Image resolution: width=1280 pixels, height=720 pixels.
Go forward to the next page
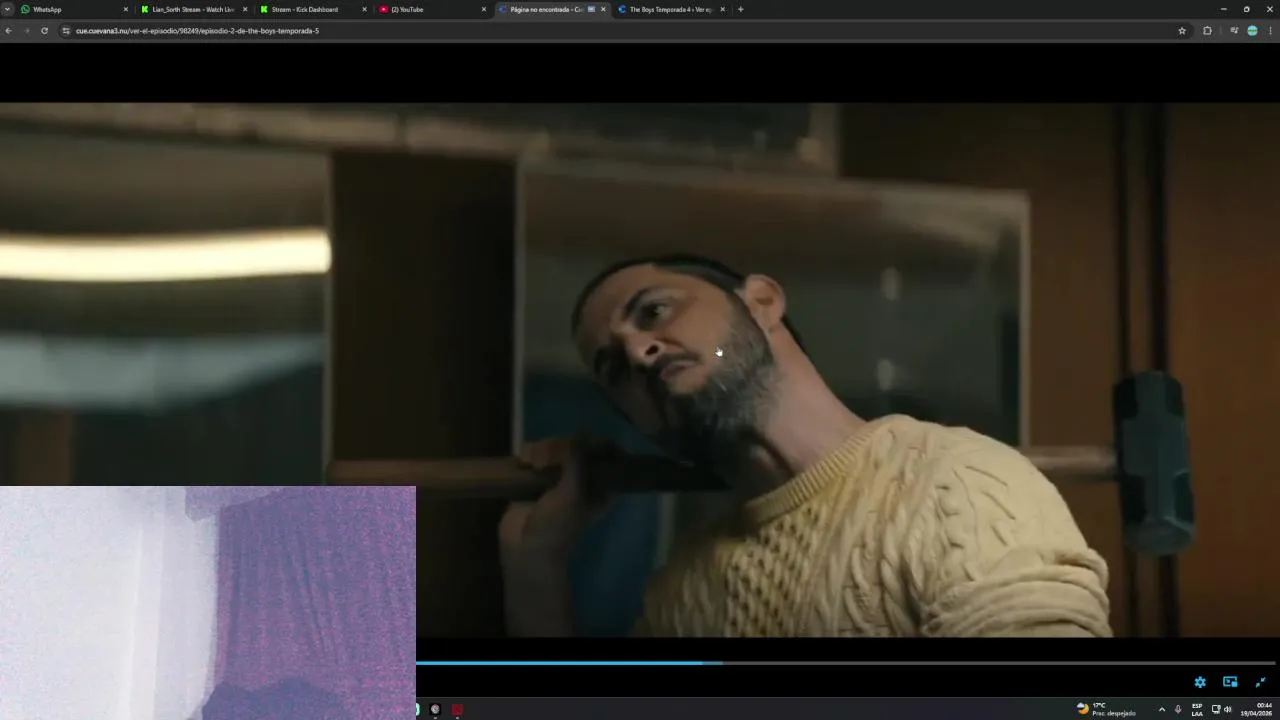tap(26, 31)
